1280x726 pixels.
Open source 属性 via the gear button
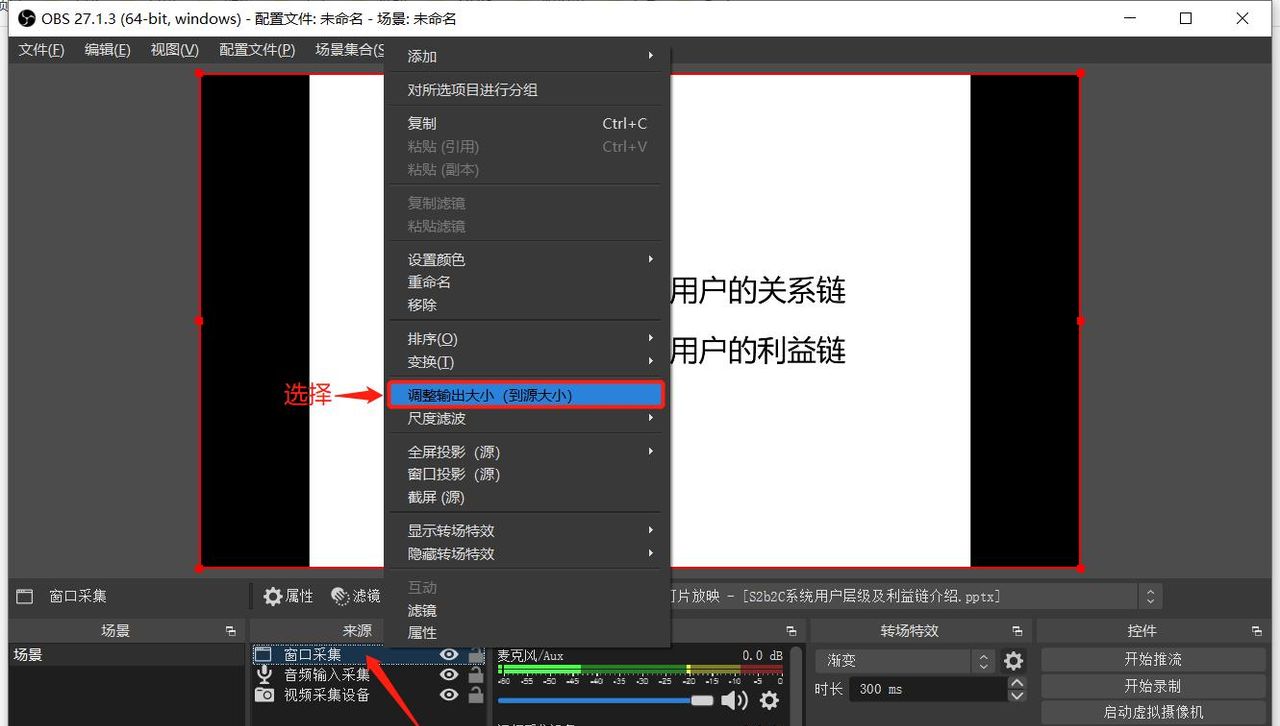pos(288,596)
